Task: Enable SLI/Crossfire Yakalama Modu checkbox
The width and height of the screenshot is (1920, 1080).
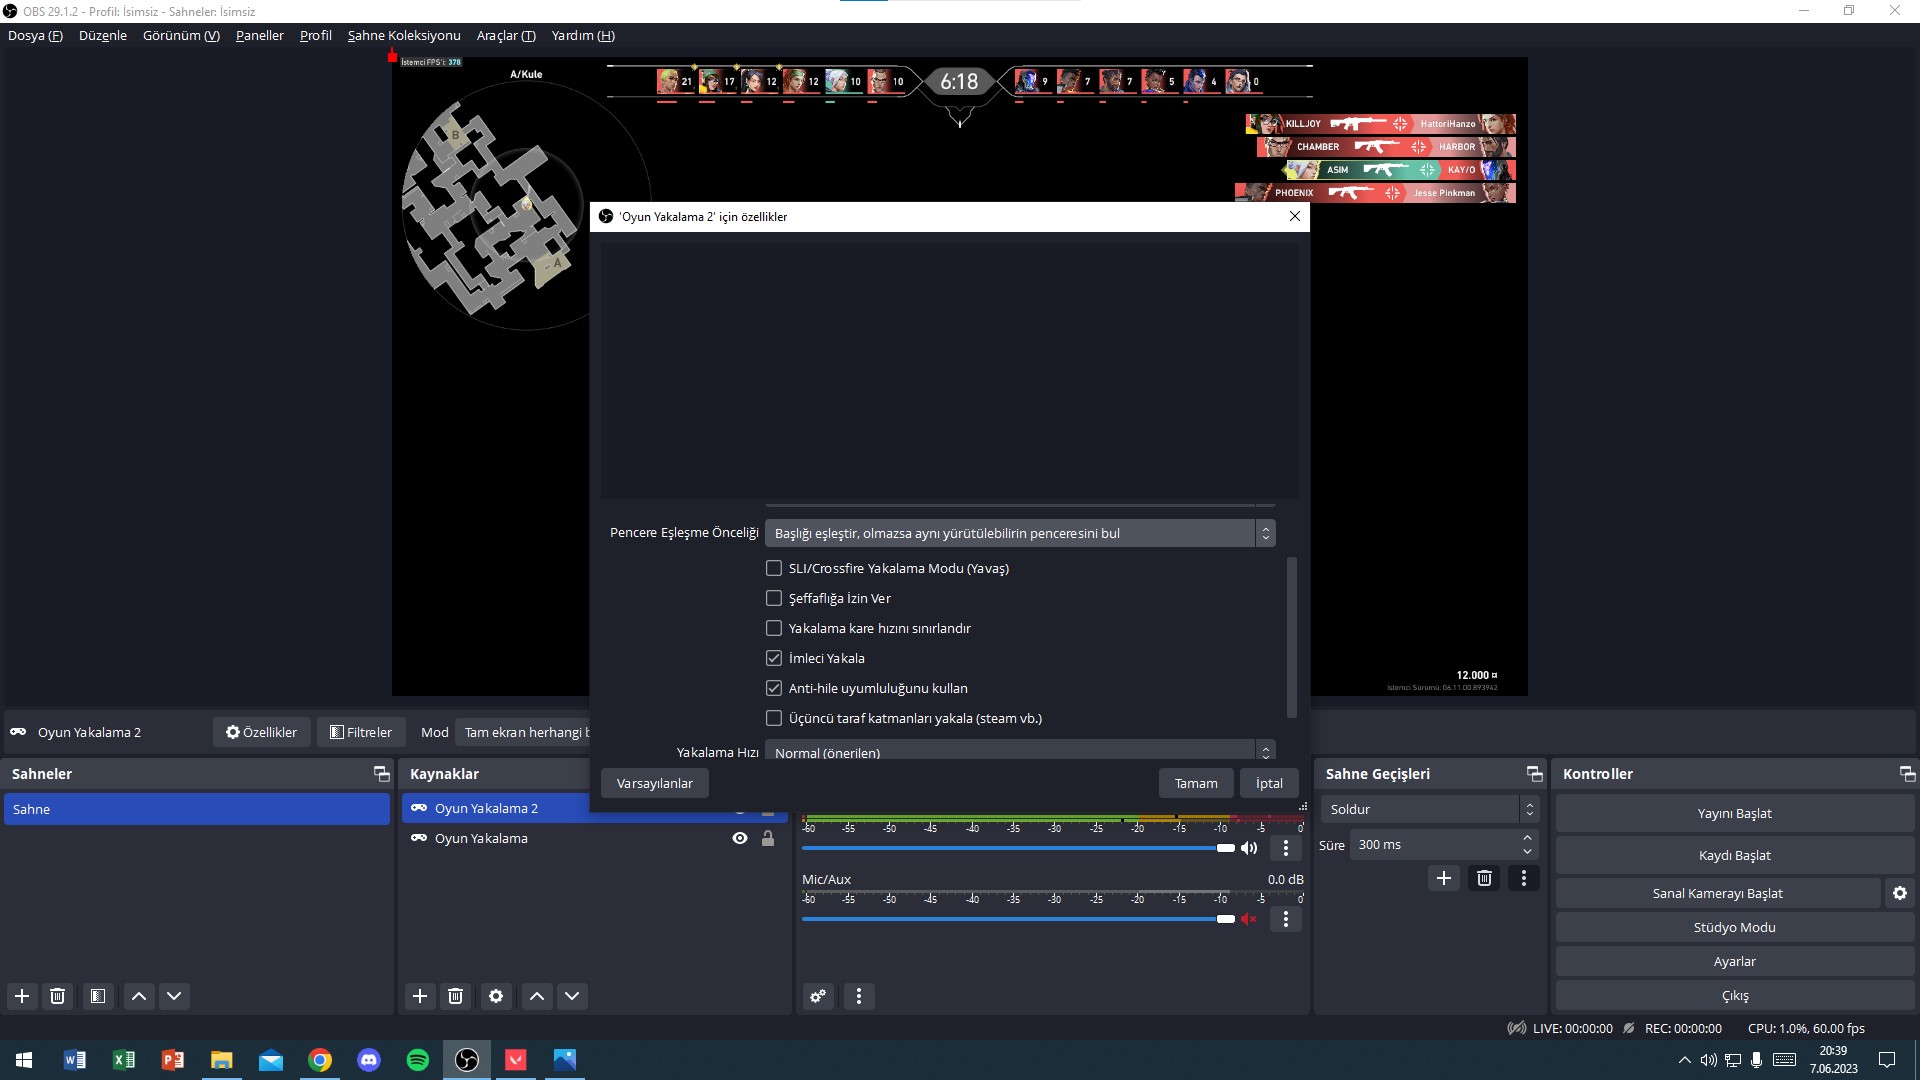Action: pos(774,568)
